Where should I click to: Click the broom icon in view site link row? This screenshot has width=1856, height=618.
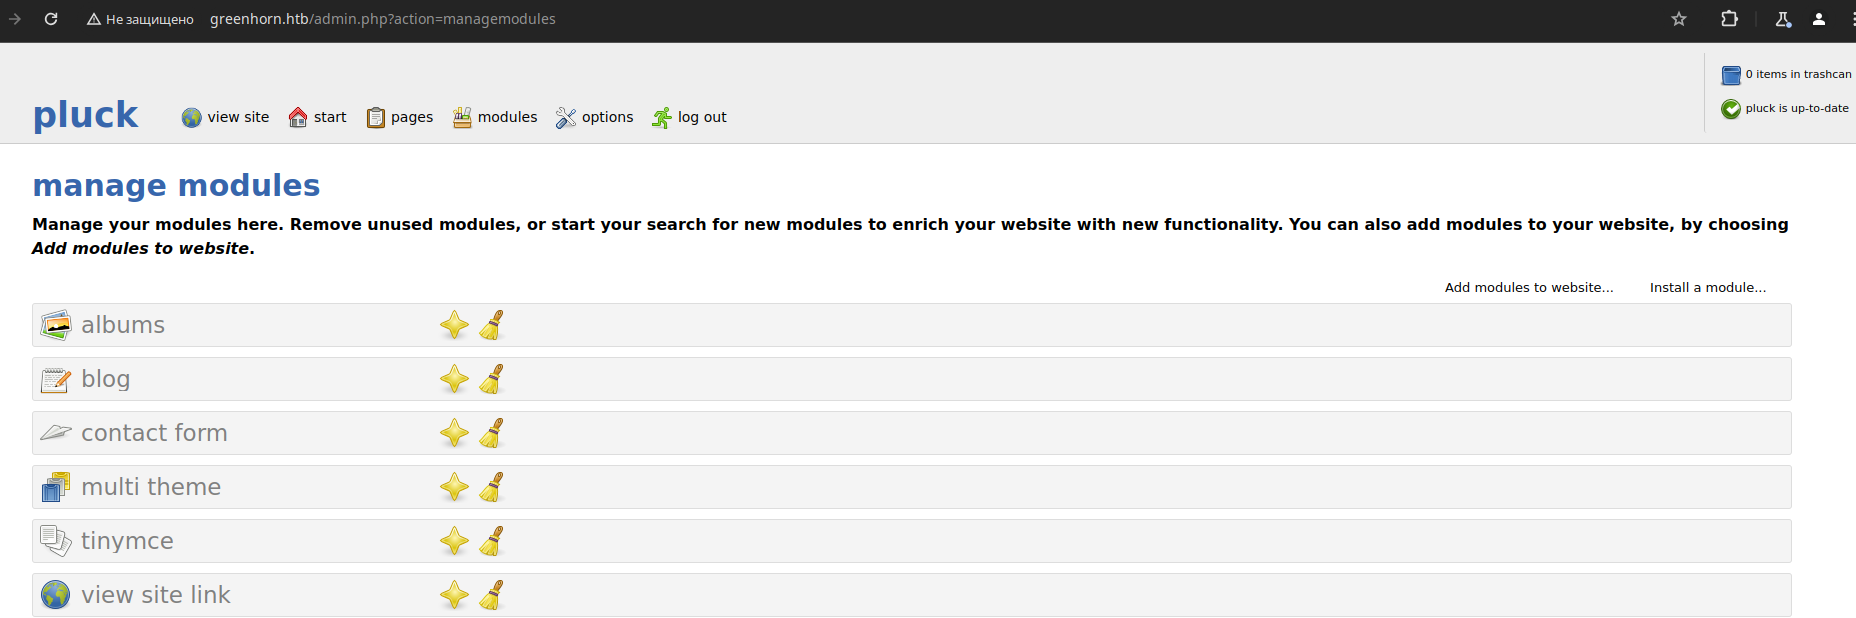(x=491, y=595)
